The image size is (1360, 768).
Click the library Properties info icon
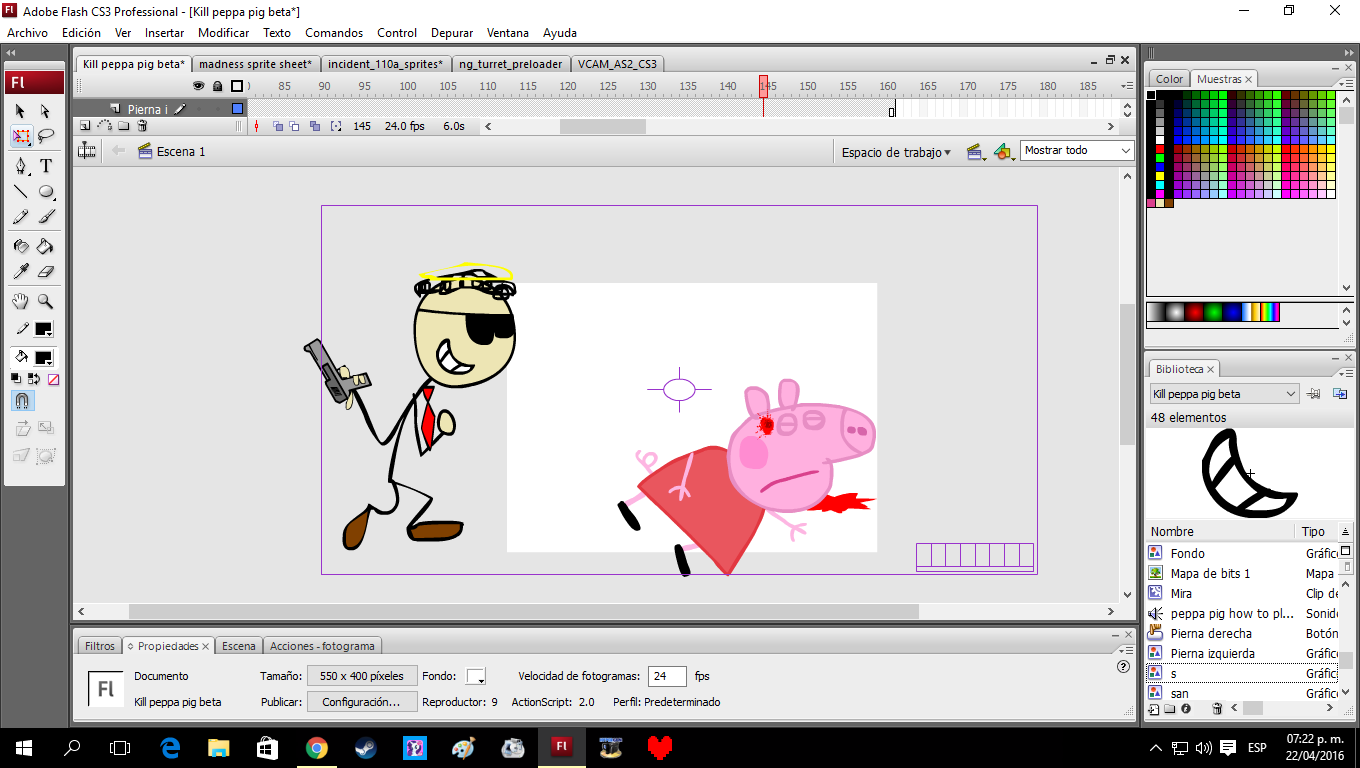1186,709
